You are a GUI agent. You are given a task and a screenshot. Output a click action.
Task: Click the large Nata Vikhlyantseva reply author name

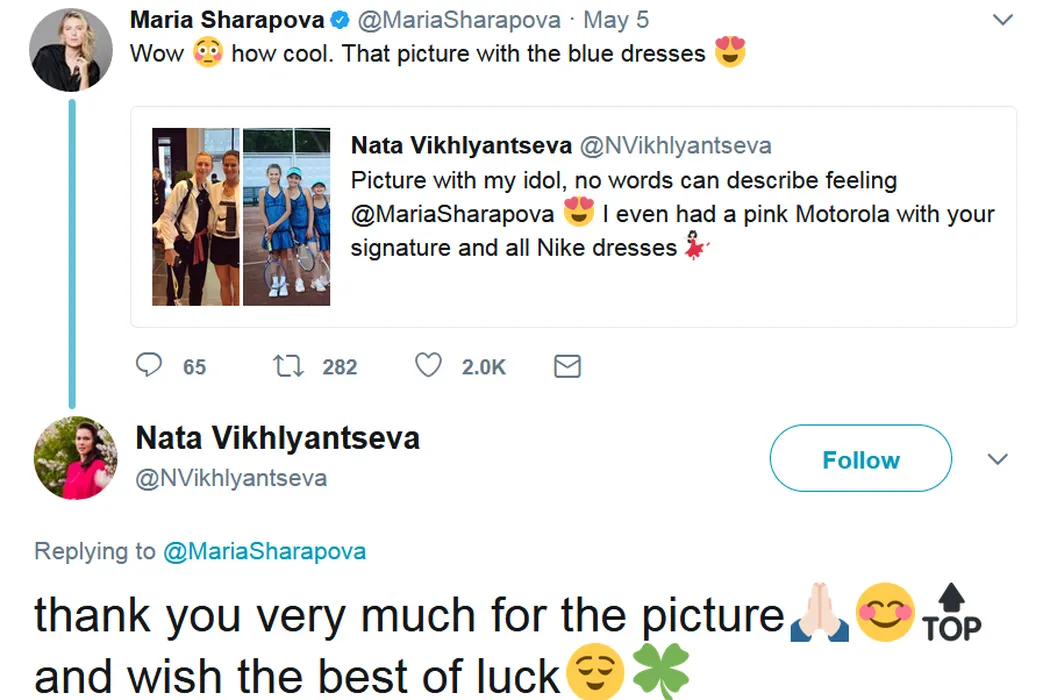coord(277,438)
